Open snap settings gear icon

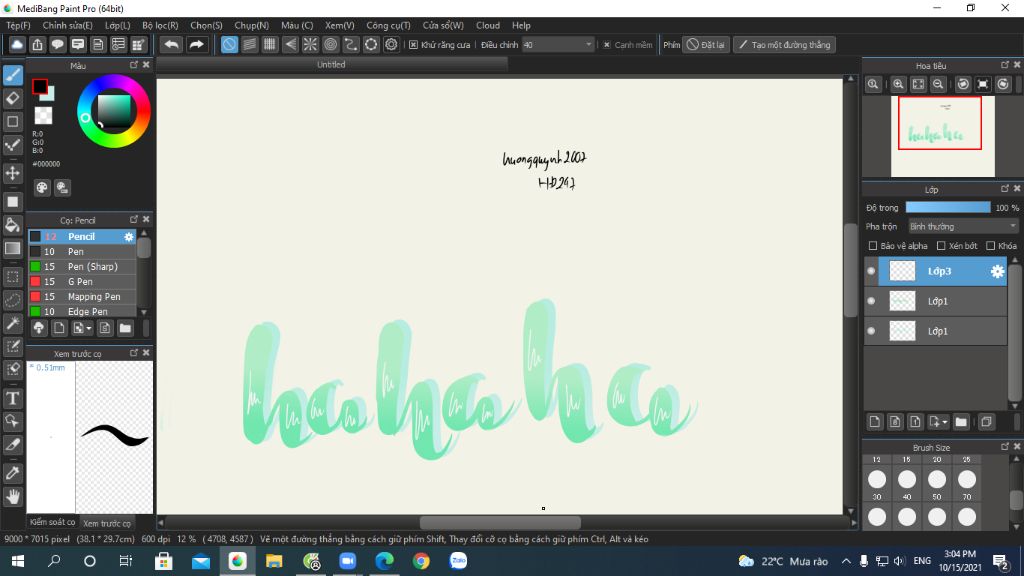click(x=391, y=44)
